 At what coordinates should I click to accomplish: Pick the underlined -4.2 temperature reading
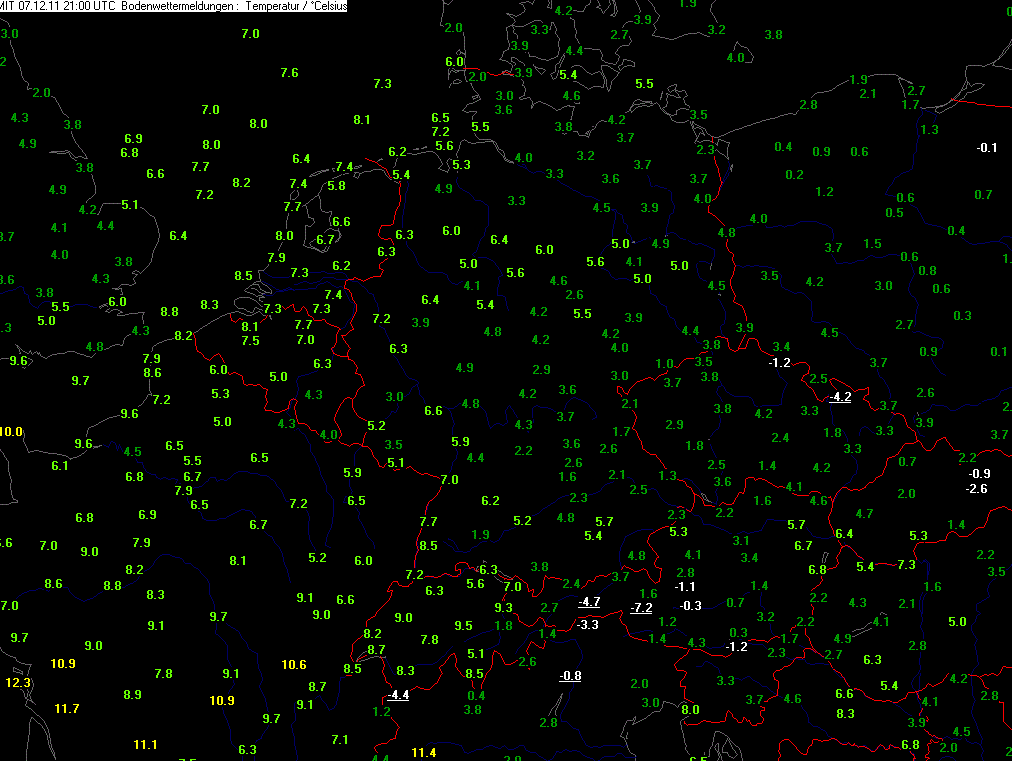click(x=840, y=397)
